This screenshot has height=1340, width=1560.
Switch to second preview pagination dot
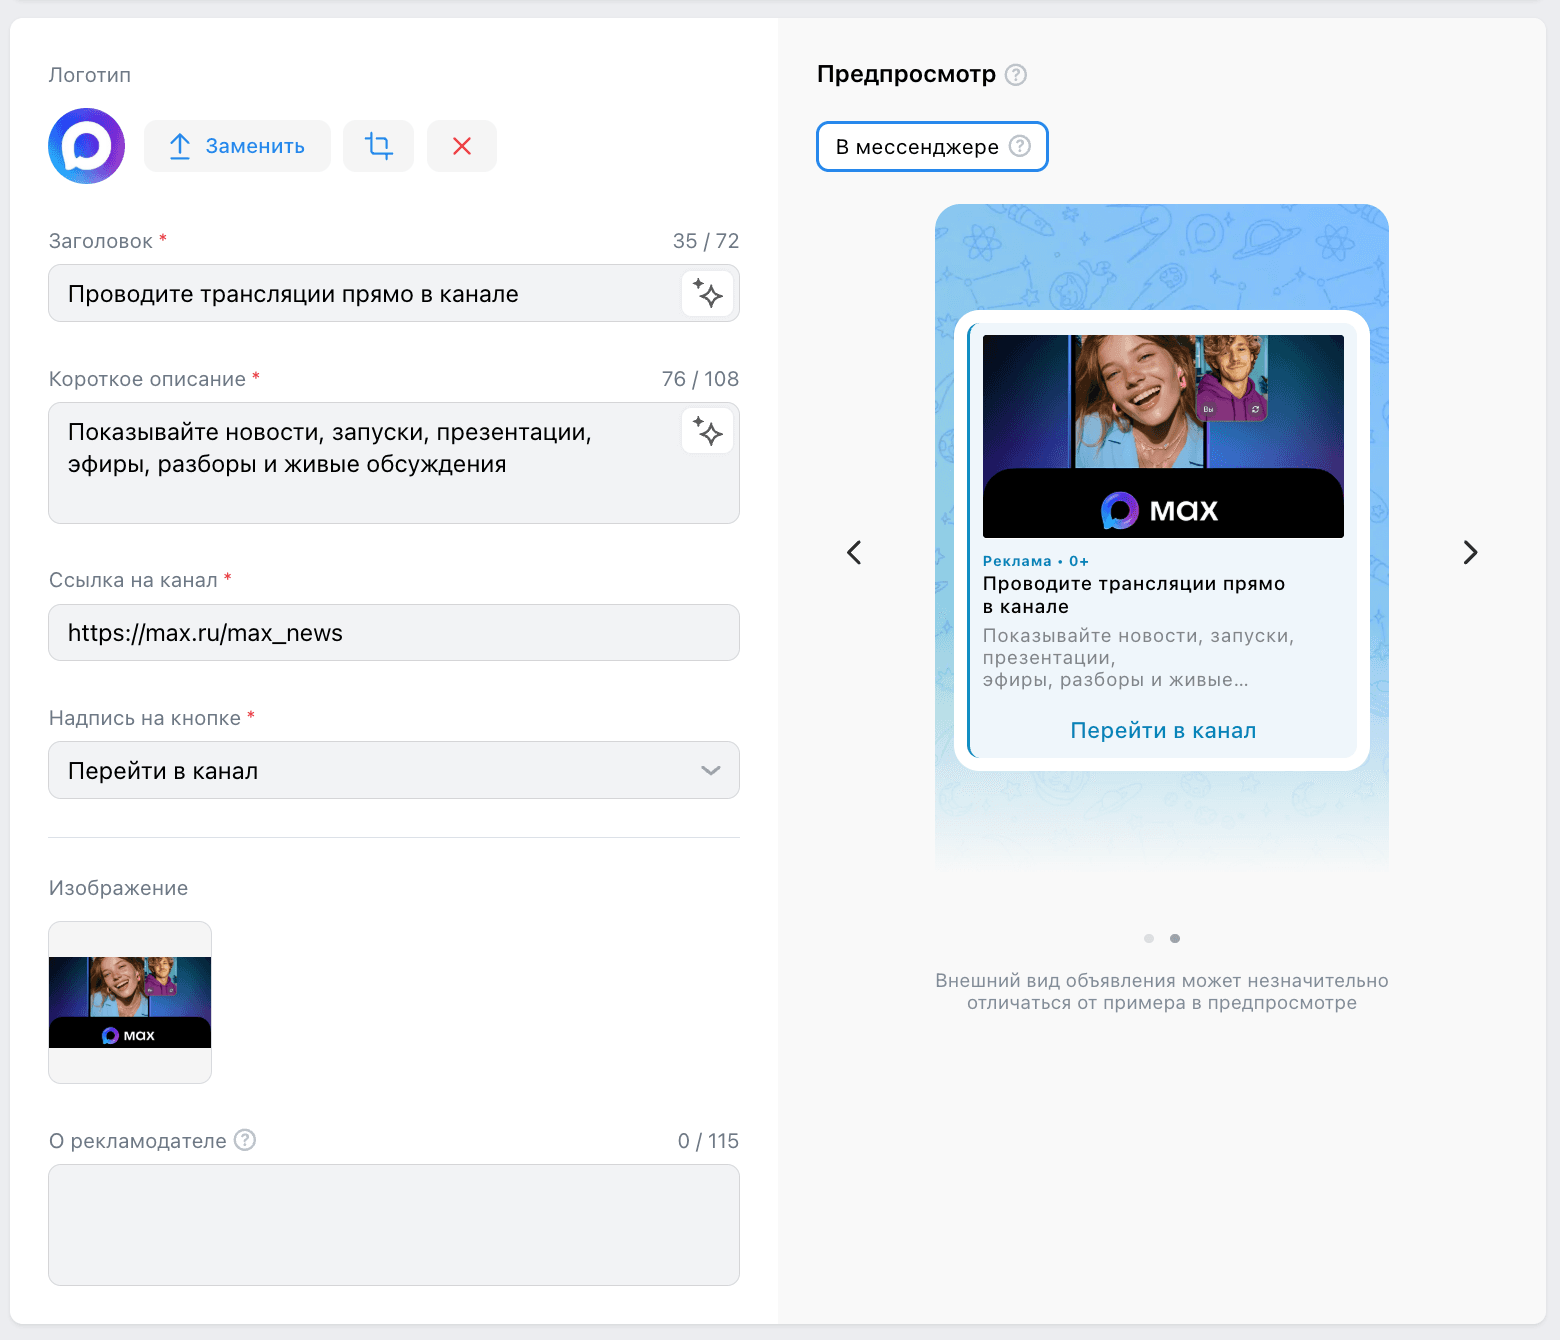pos(1175,938)
